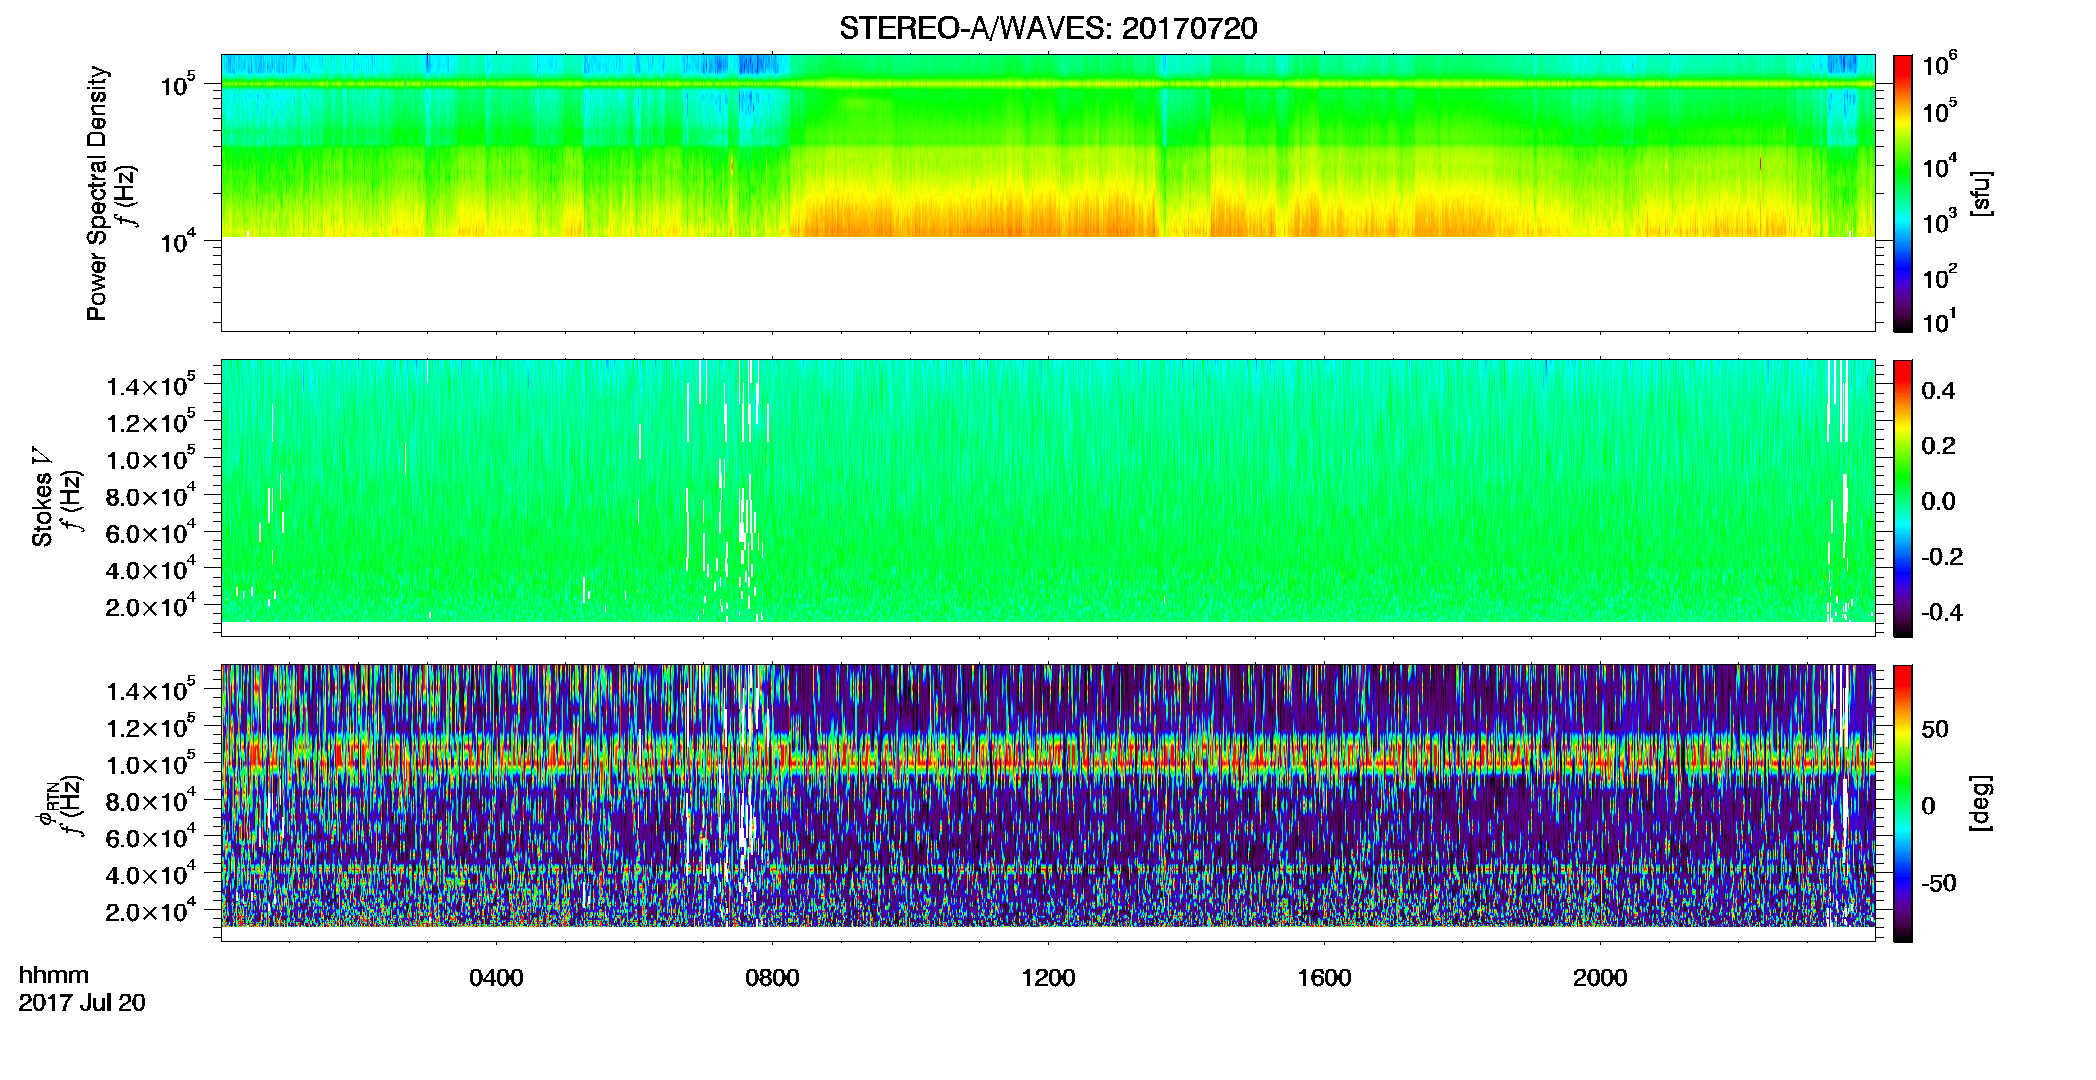Select the 1200 time axis label
Viewport: 2096px width, 1080px height.
(1048, 978)
